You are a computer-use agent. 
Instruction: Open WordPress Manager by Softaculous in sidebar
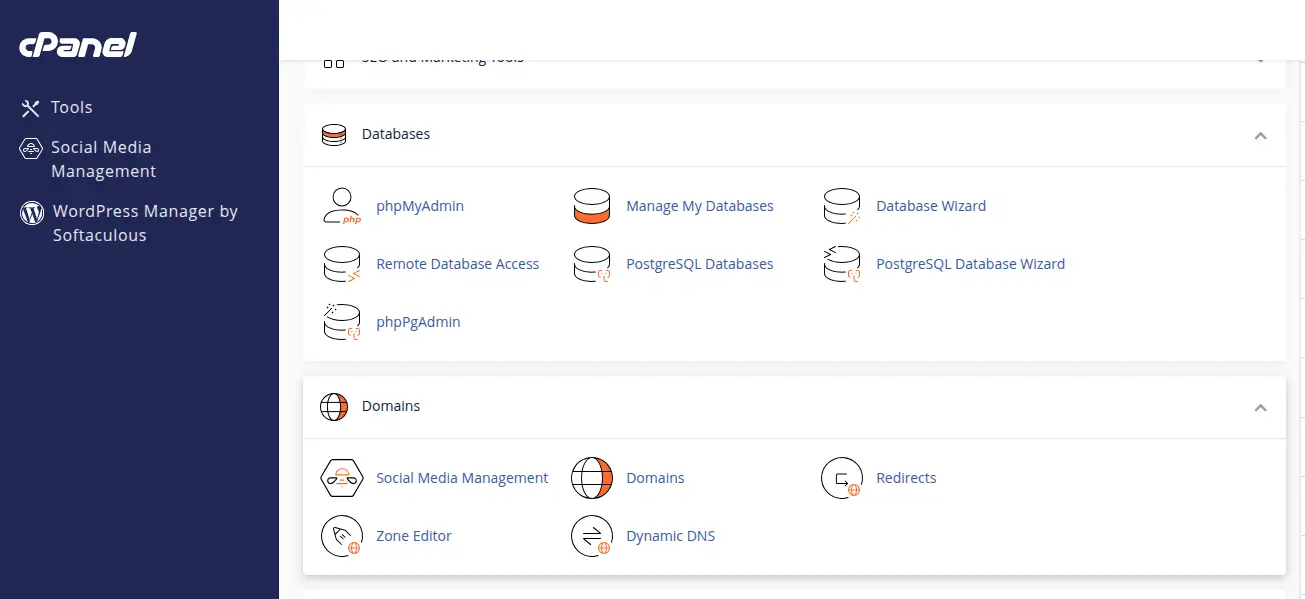[145, 224]
